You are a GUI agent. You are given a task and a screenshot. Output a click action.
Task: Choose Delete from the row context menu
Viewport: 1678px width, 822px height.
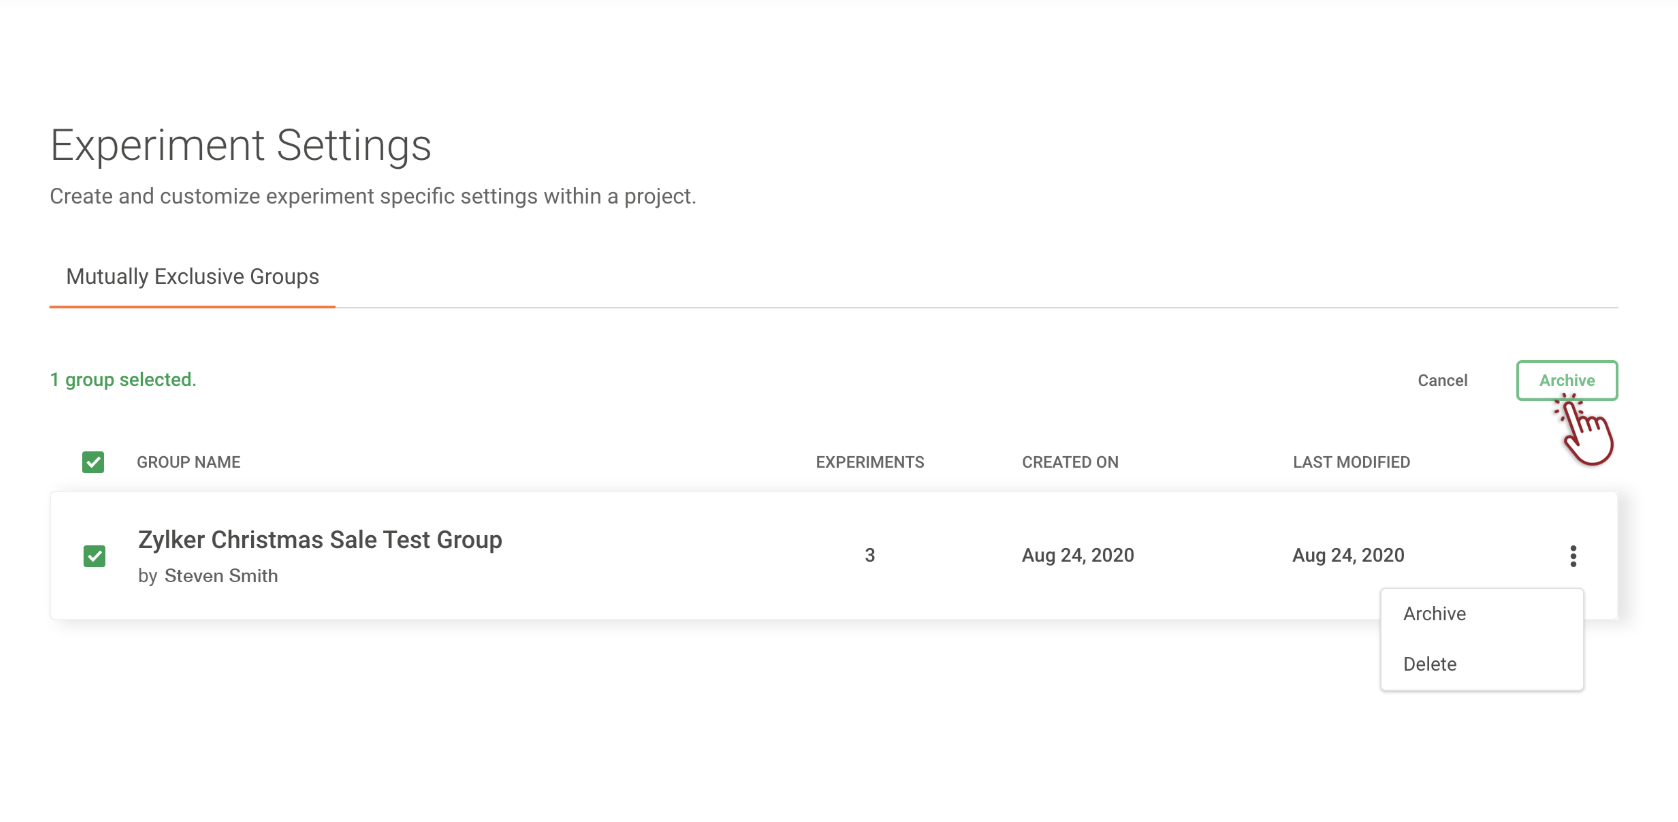click(x=1429, y=664)
